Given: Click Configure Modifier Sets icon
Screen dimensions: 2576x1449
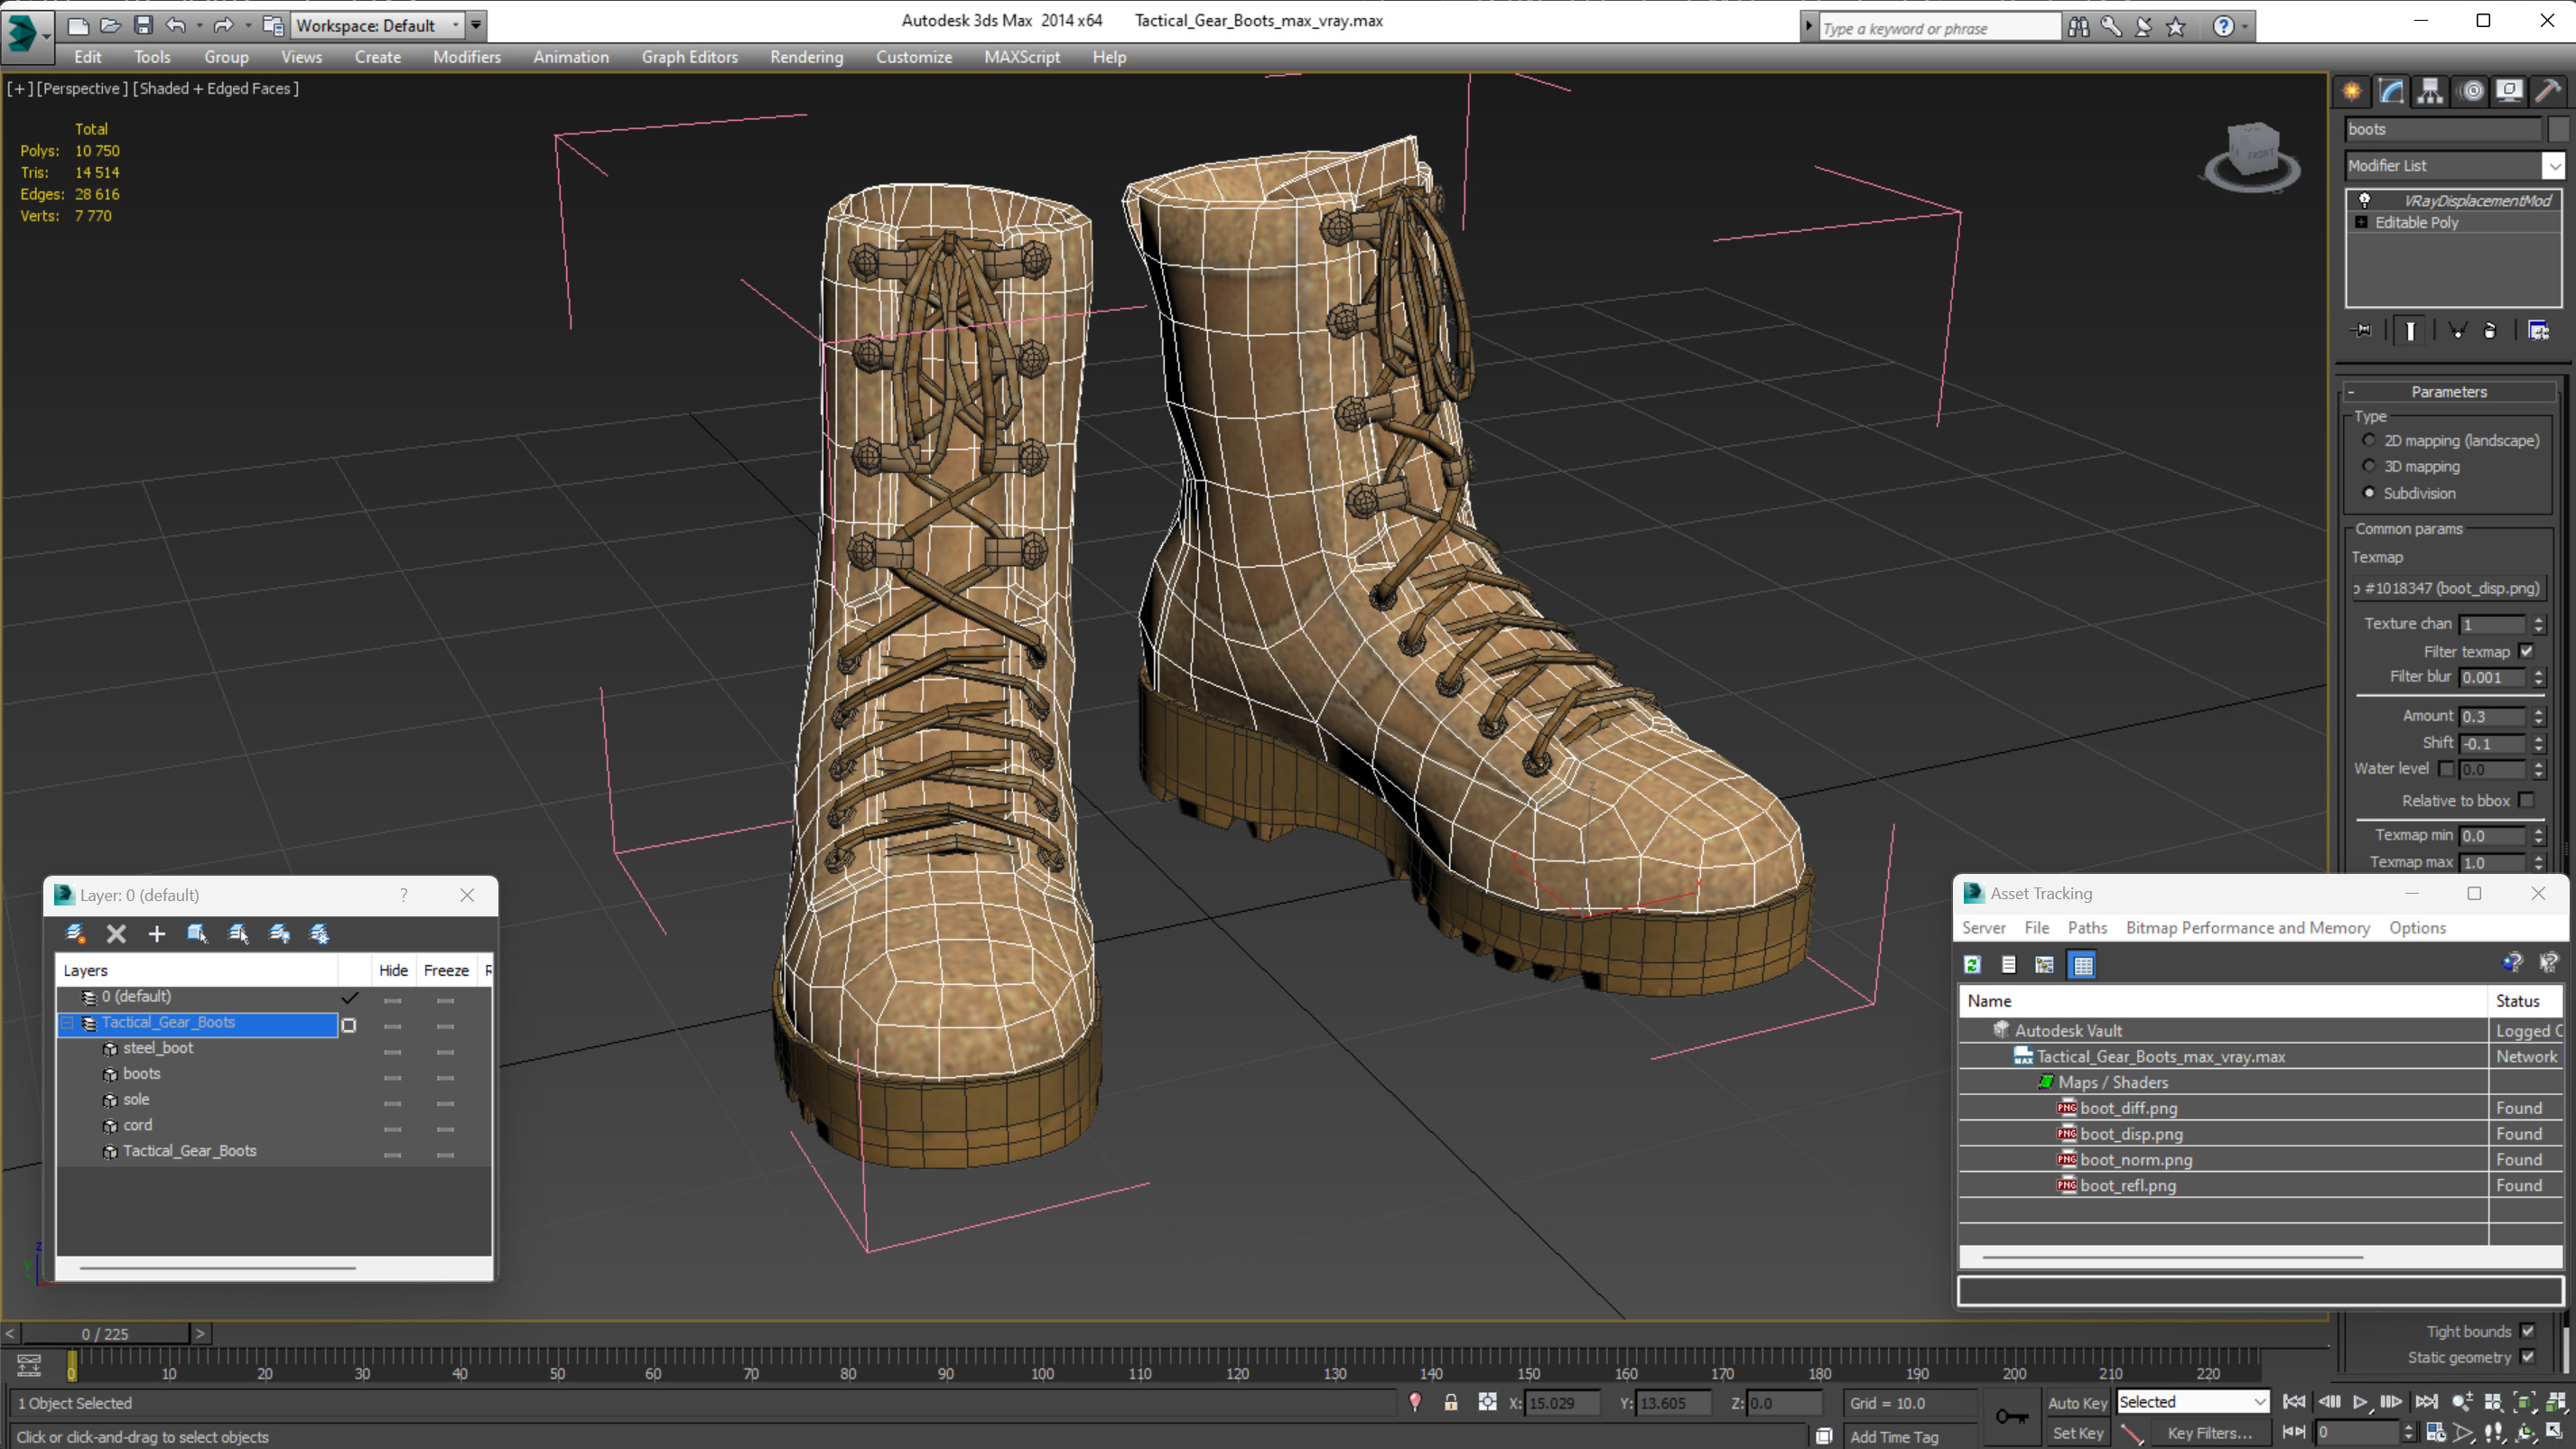Looking at the screenshot, I should (2538, 330).
